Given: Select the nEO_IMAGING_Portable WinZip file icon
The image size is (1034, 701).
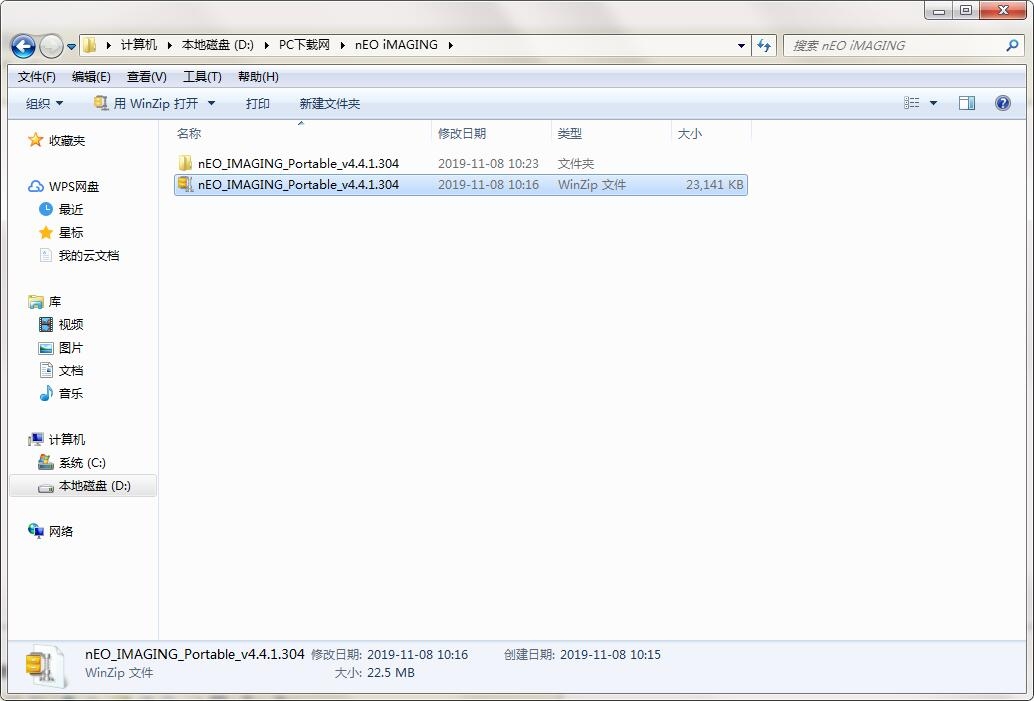Looking at the screenshot, I should (185, 184).
